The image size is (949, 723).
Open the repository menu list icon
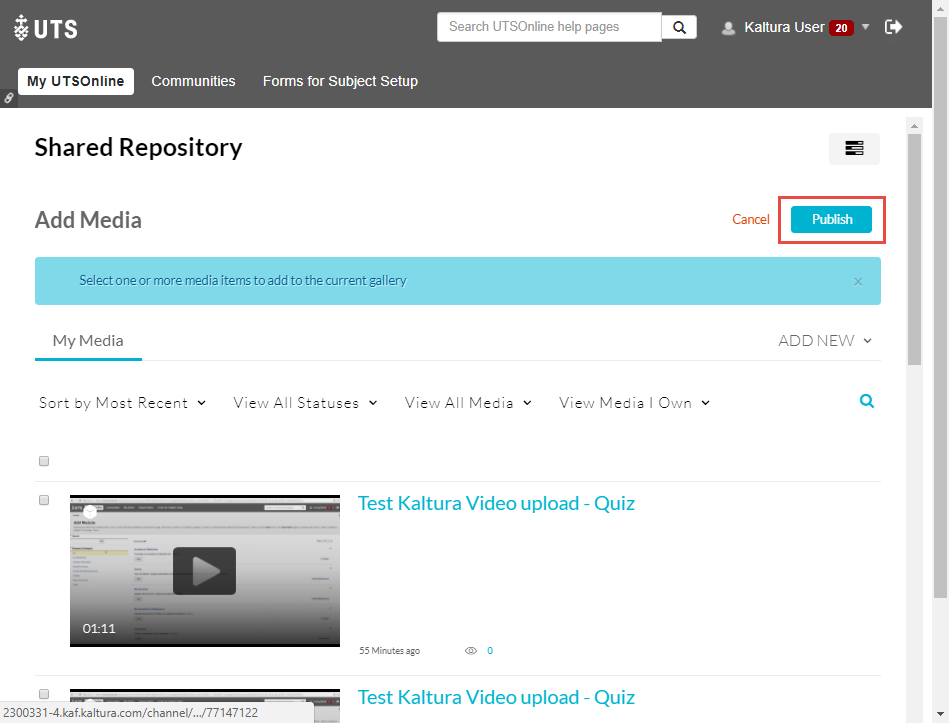pos(854,148)
